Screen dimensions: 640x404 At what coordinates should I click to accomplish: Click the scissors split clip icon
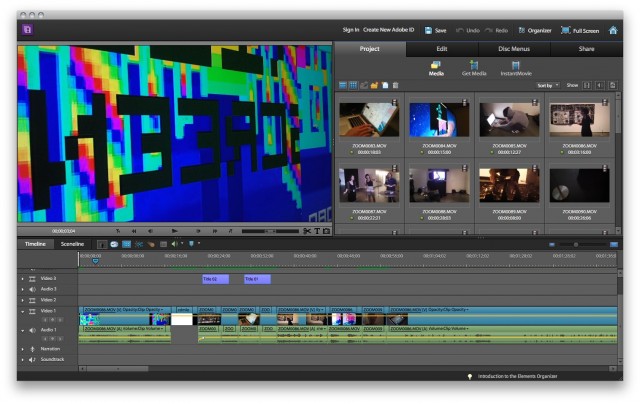tap(308, 231)
